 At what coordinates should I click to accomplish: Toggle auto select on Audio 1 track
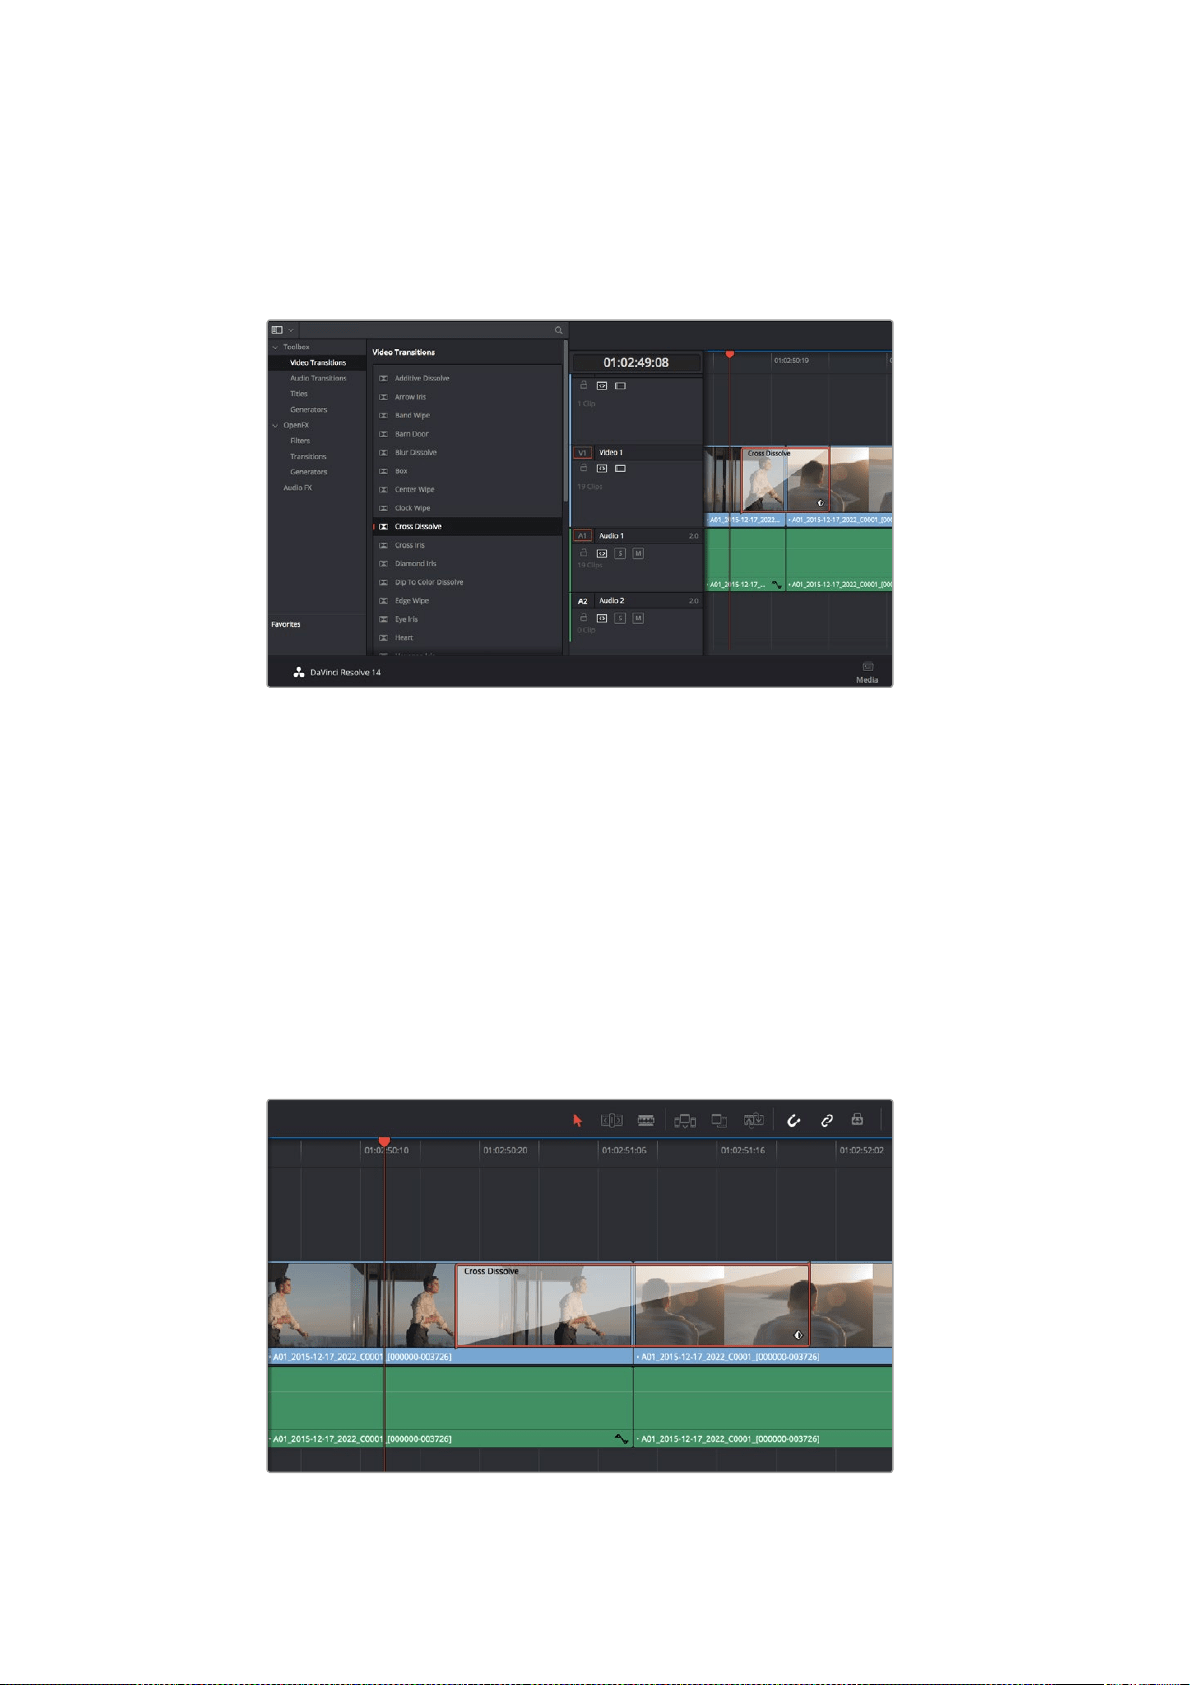(x=602, y=553)
